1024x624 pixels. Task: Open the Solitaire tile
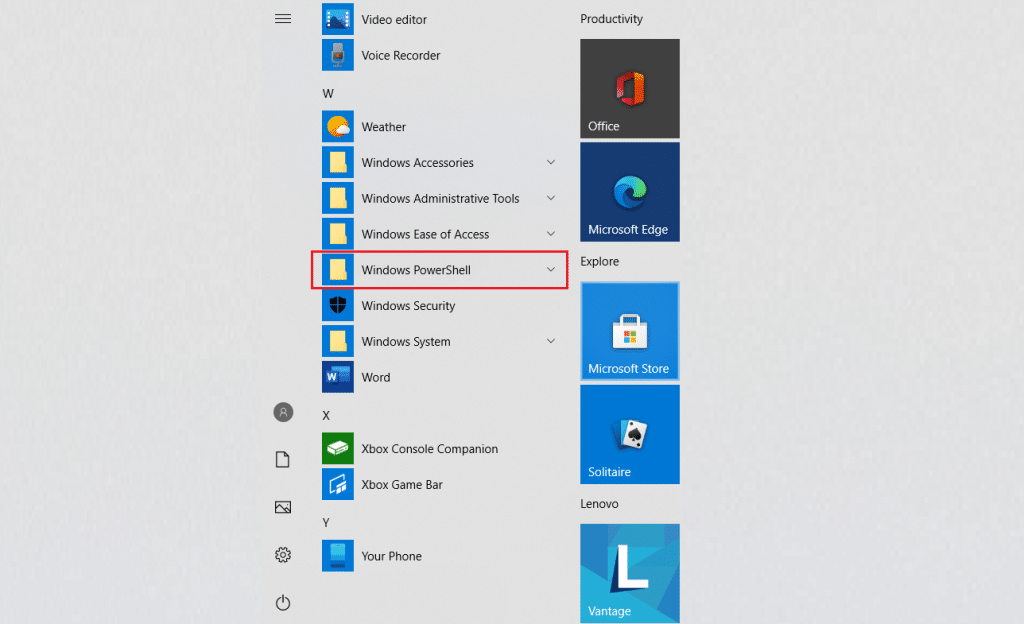click(x=630, y=435)
